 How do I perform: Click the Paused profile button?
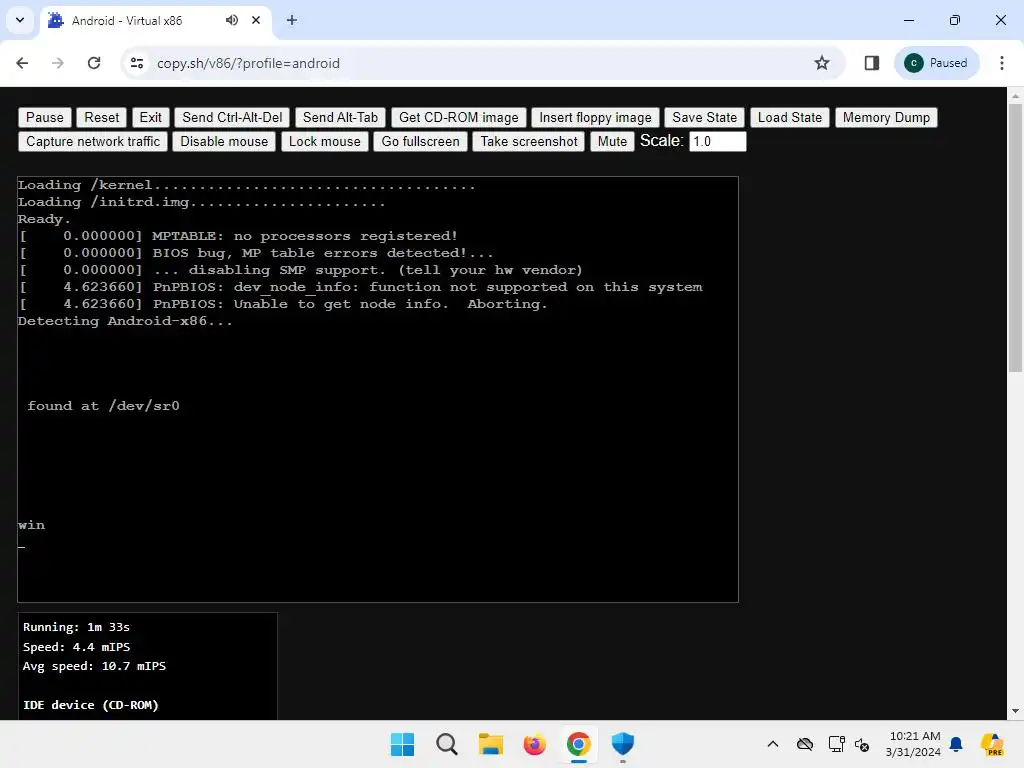pyautogui.click(x=936, y=63)
